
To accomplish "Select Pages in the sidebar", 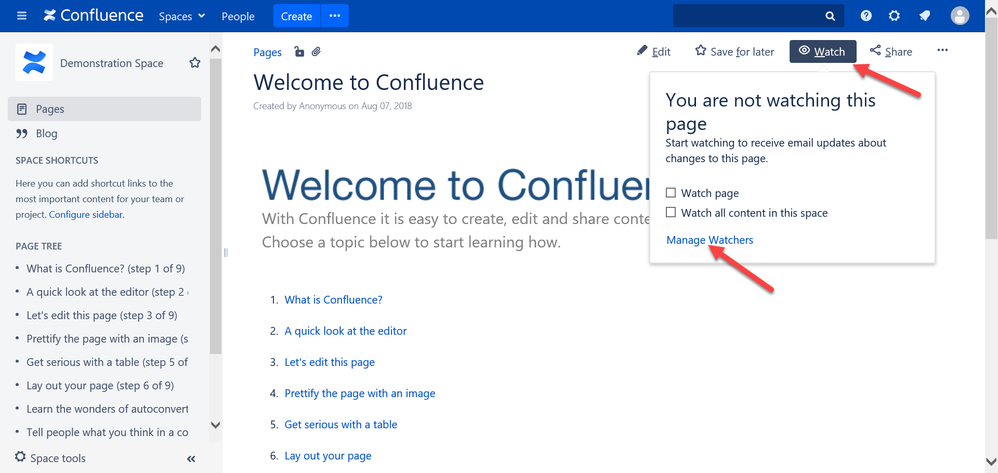I will click(x=104, y=109).
